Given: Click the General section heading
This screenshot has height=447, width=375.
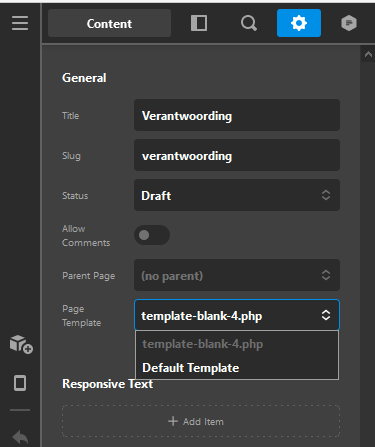Looking at the screenshot, I should point(84,78).
